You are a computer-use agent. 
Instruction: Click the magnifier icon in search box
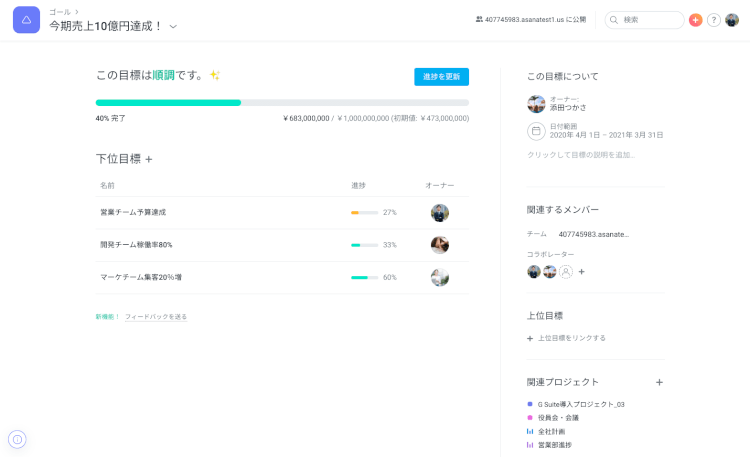614,20
